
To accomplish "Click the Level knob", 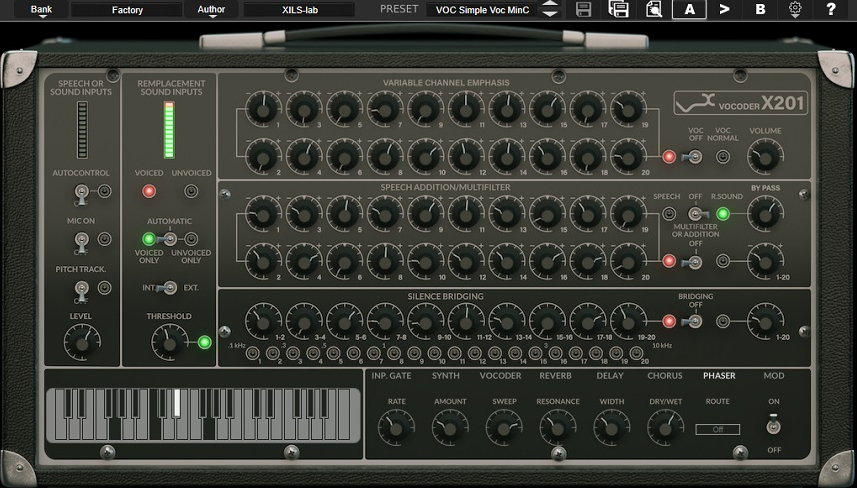I will click(x=82, y=343).
